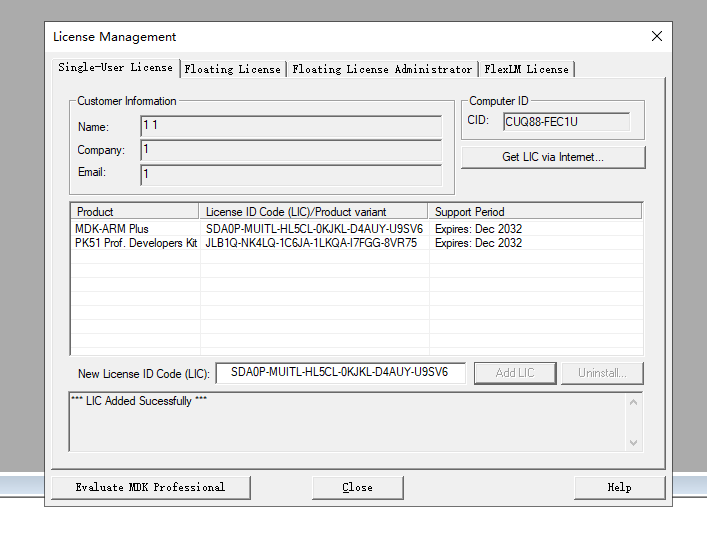The height and width of the screenshot is (533, 707).
Task: Switch to the Single-User License tab
Action: point(116,68)
